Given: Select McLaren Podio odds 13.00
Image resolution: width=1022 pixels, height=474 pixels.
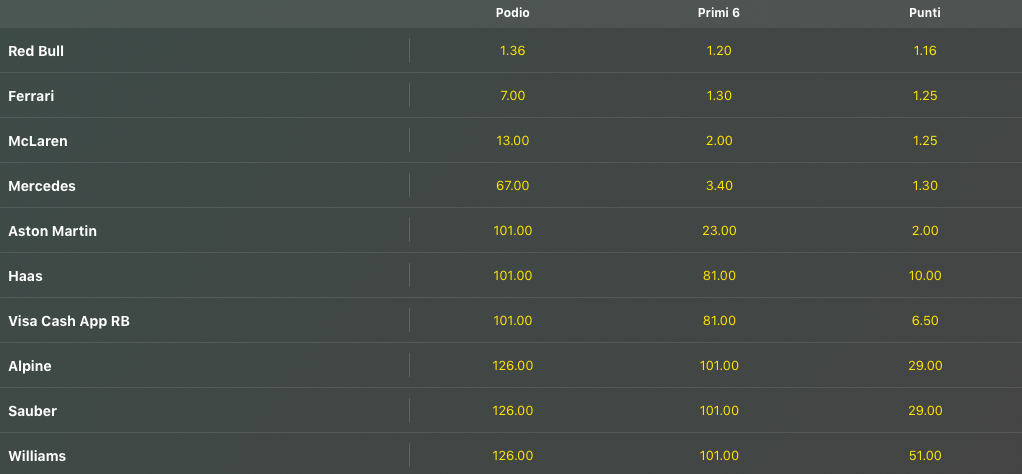Looking at the screenshot, I should click(512, 141).
